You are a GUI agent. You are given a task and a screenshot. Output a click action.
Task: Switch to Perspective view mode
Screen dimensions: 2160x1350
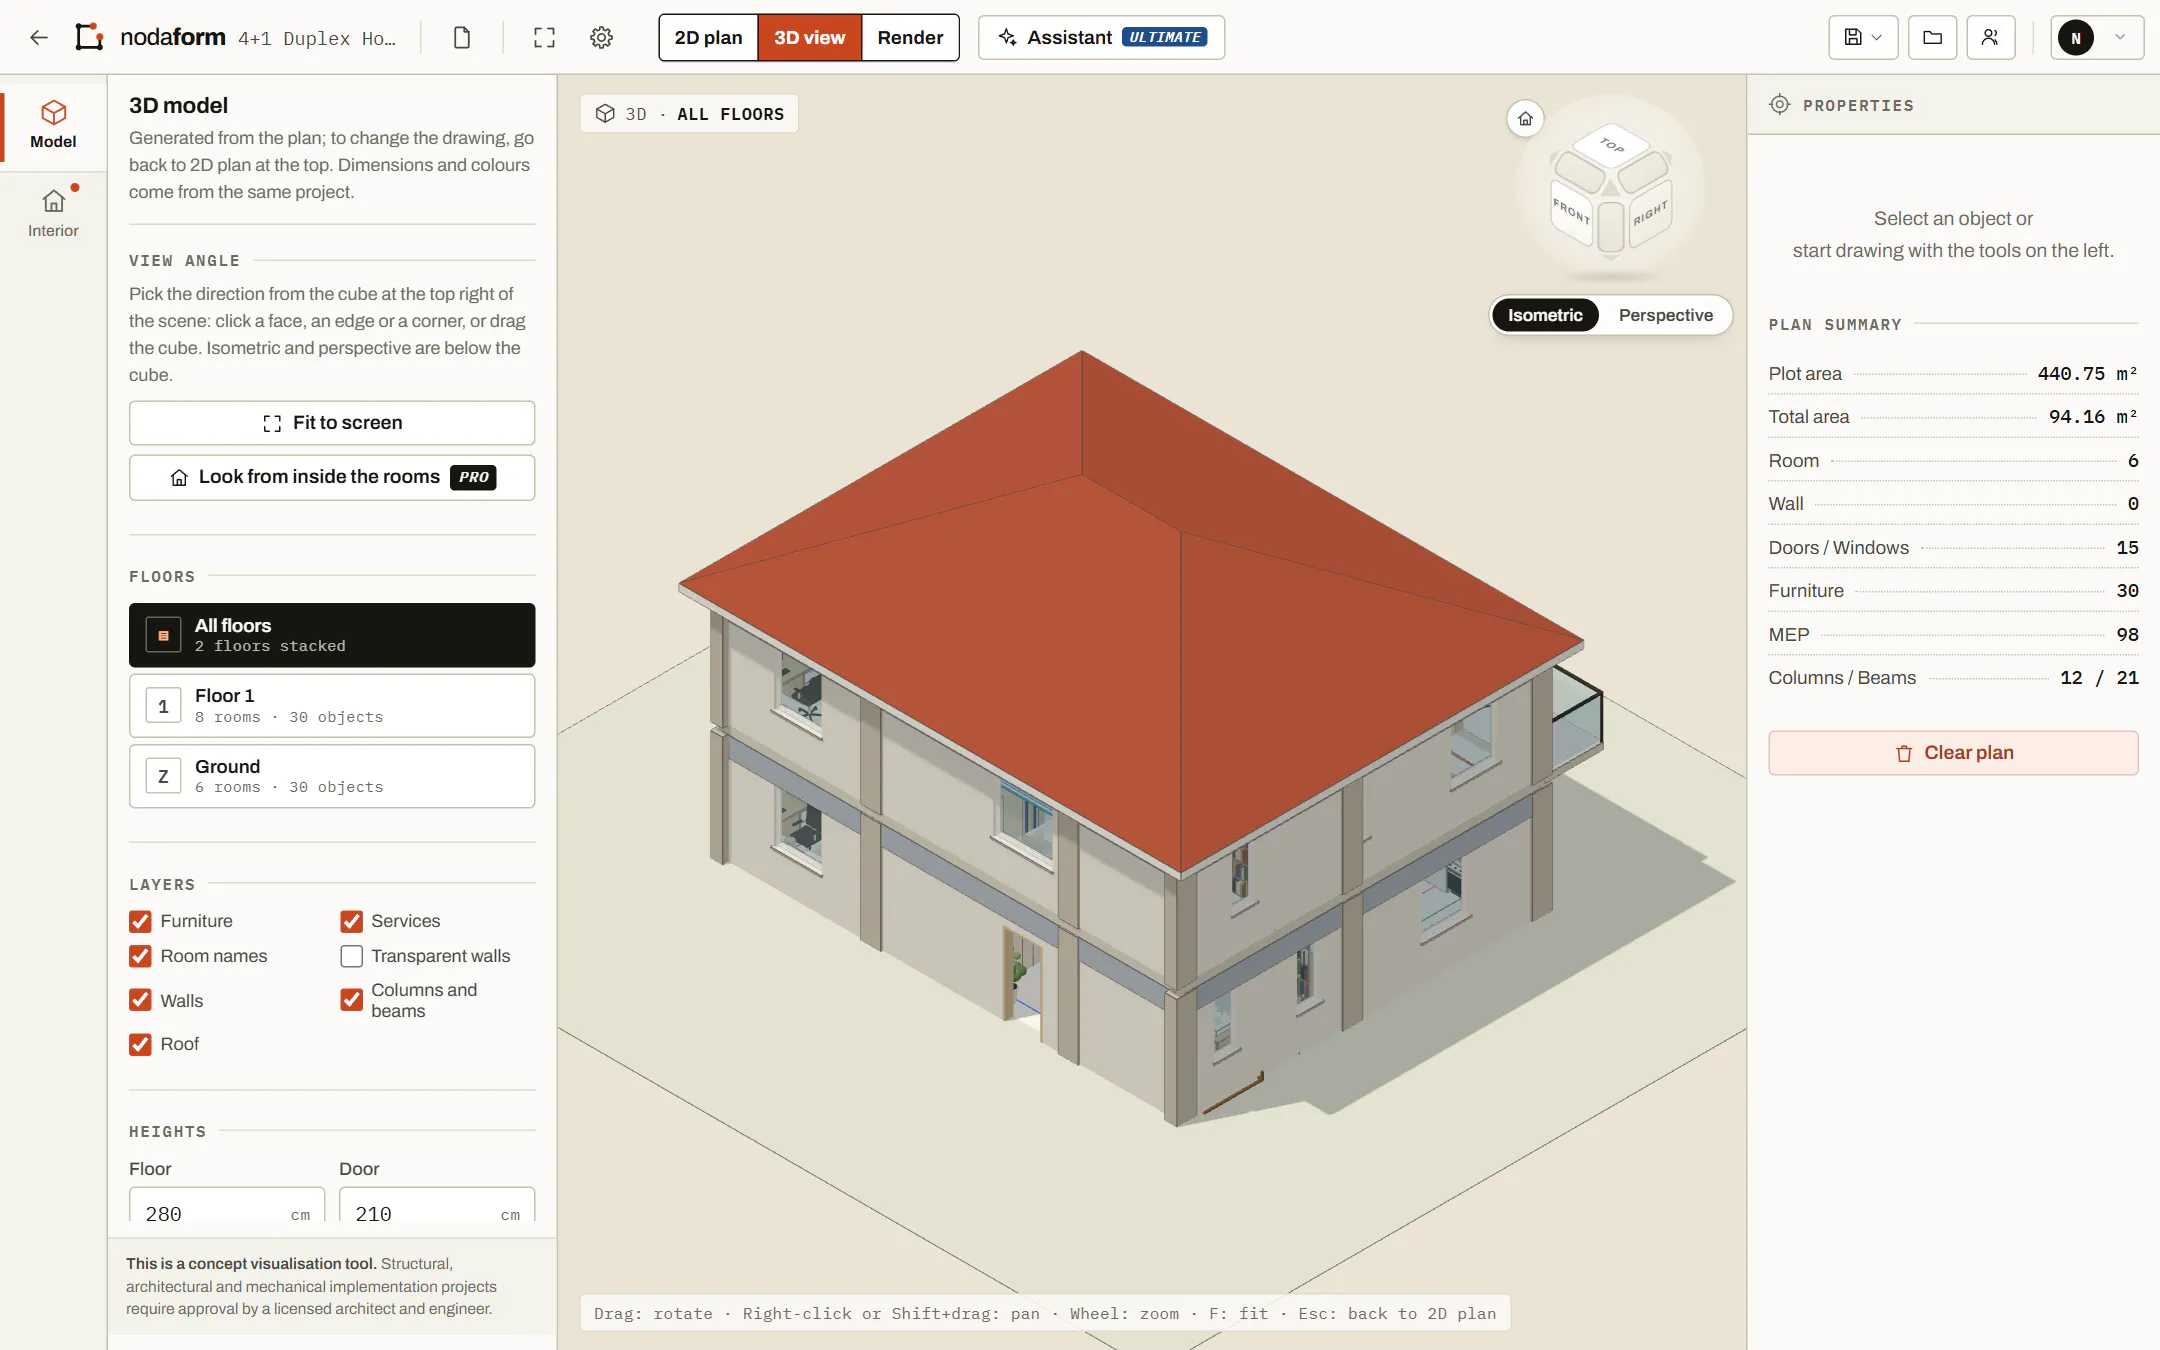[x=1665, y=315]
